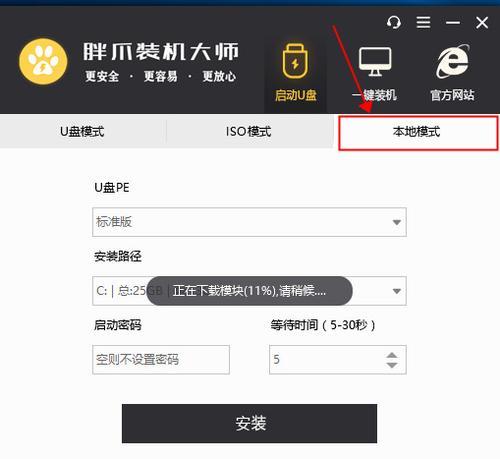Click the 安装 install button
Viewport: 500px width, 459px height.
point(249,423)
